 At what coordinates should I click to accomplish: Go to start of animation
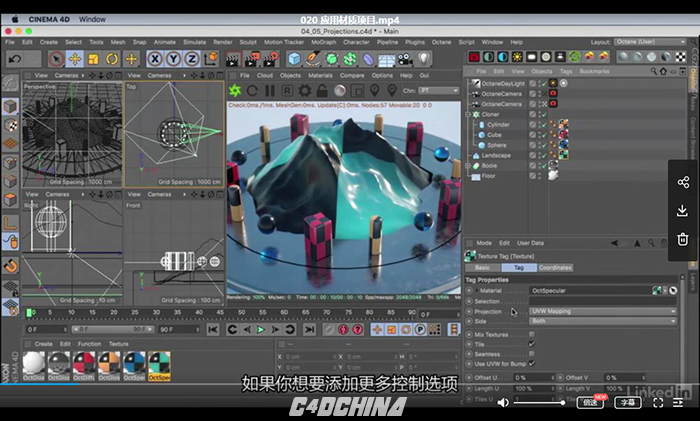click(x=213, y=329)
